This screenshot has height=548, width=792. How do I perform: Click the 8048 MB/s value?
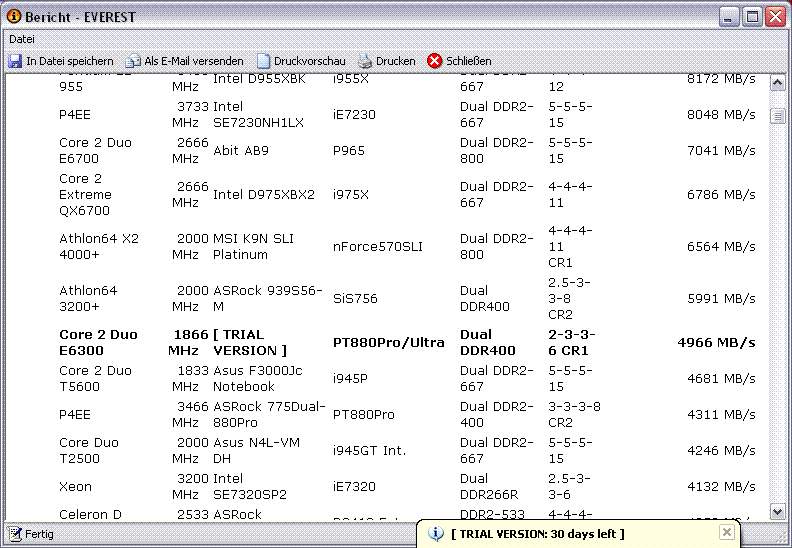(x=721, y=114)
